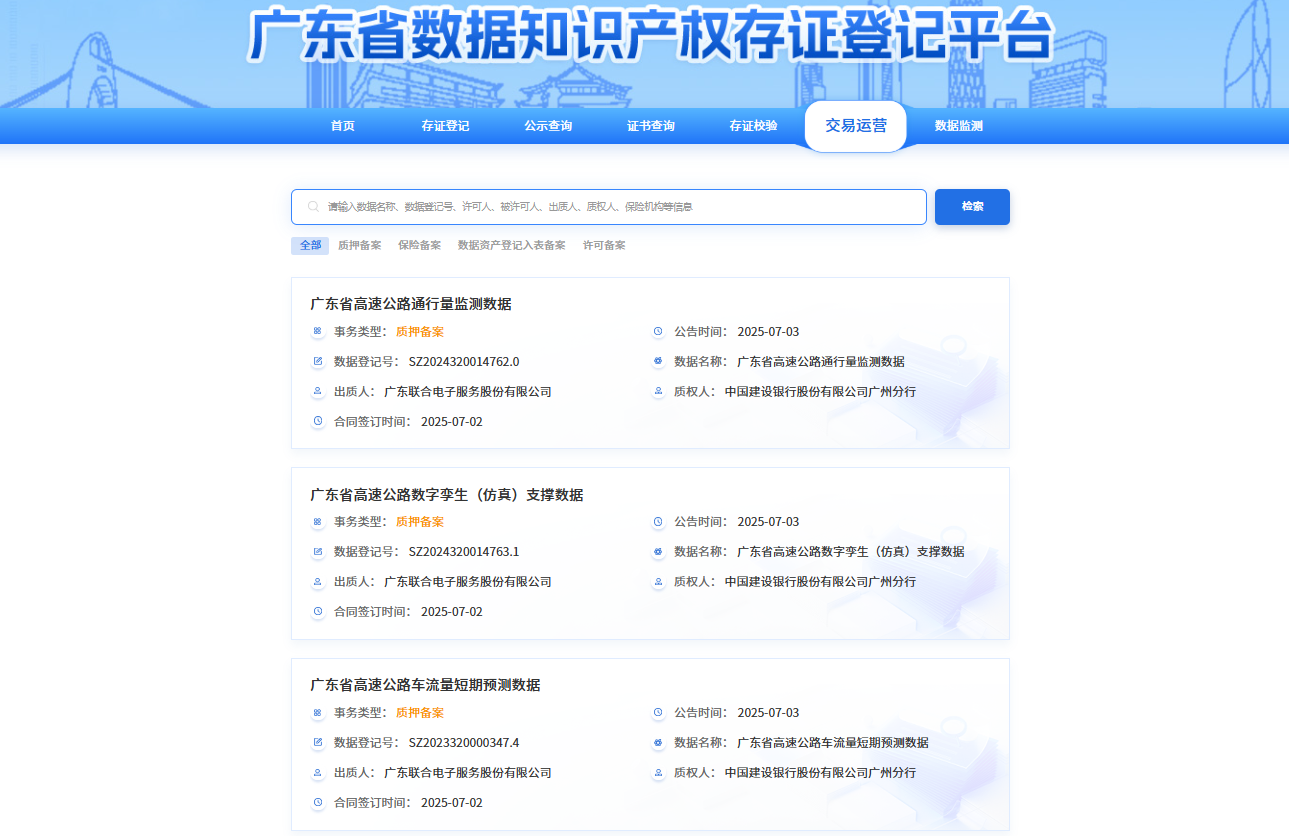Image resolution: width=1289 pixels, height=836 pixels.
Task: Click 出质人 person icon in 数字孪生 card
Action: [318, 581]
